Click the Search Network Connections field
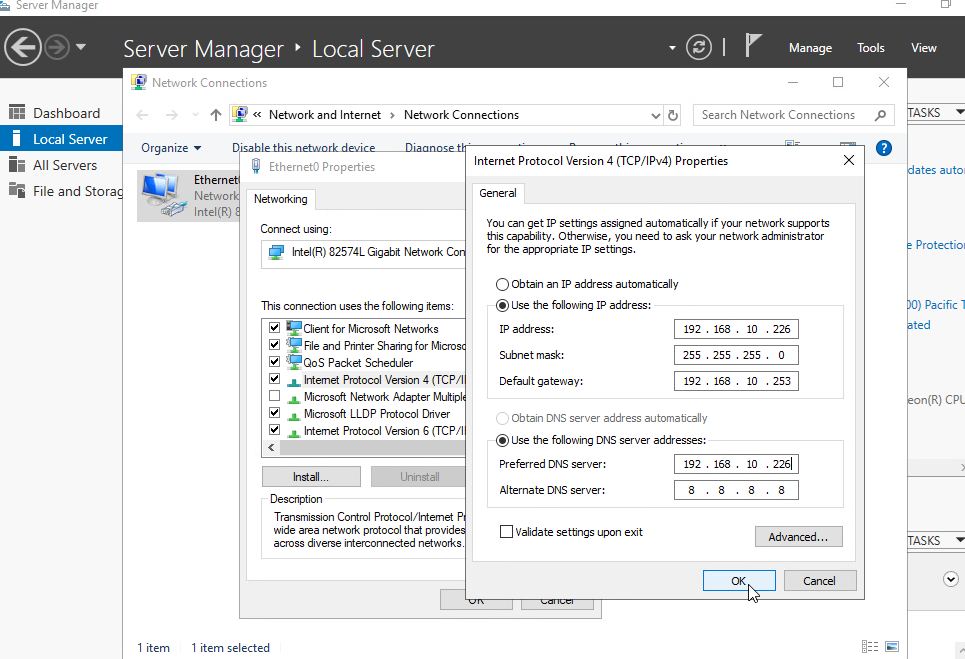 pyautogui.click(x=793, y=115)
